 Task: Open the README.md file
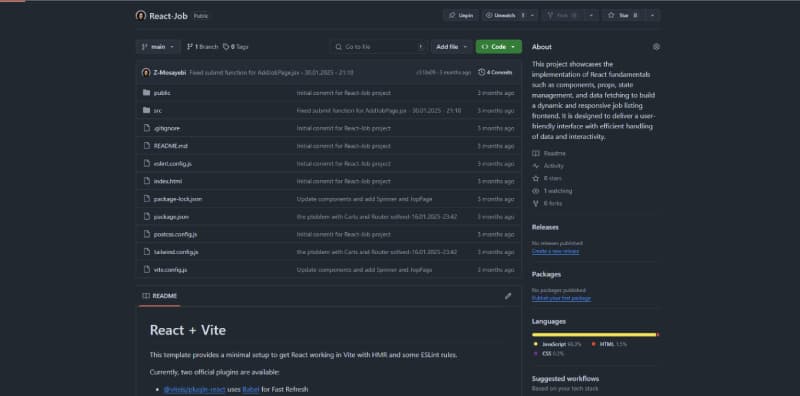170,146
